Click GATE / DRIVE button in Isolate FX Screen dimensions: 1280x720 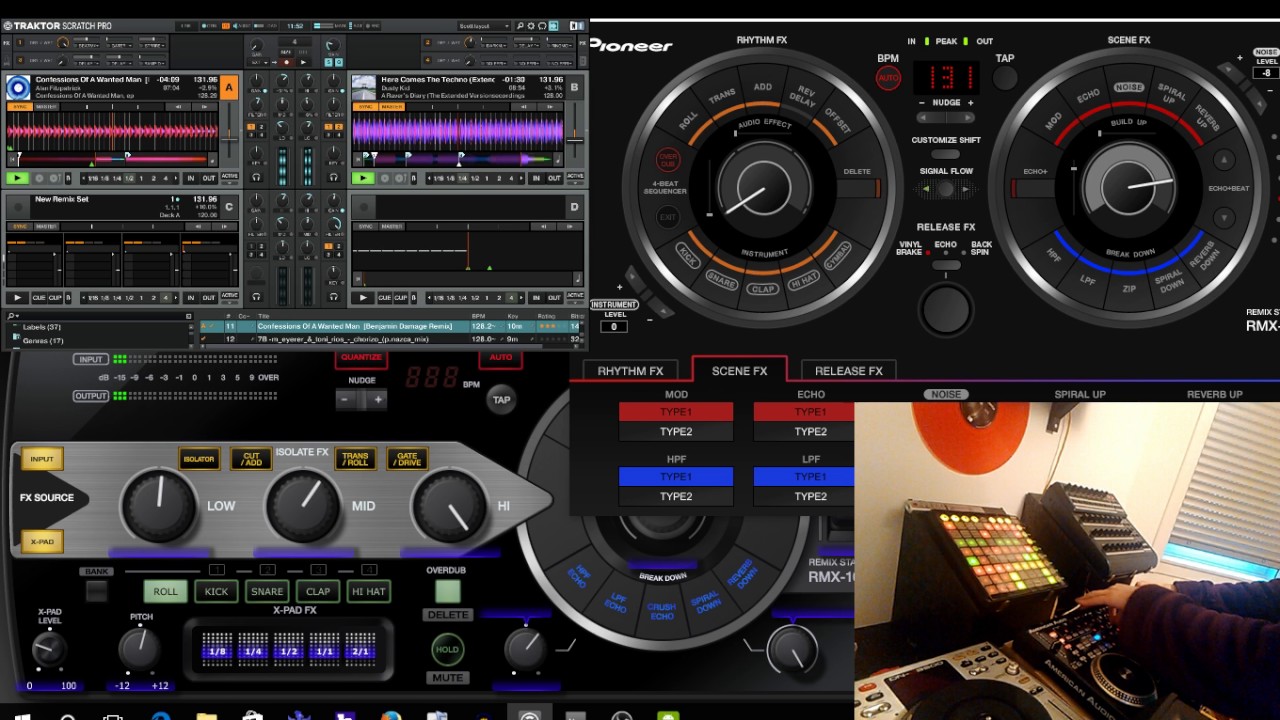[407, 459]
